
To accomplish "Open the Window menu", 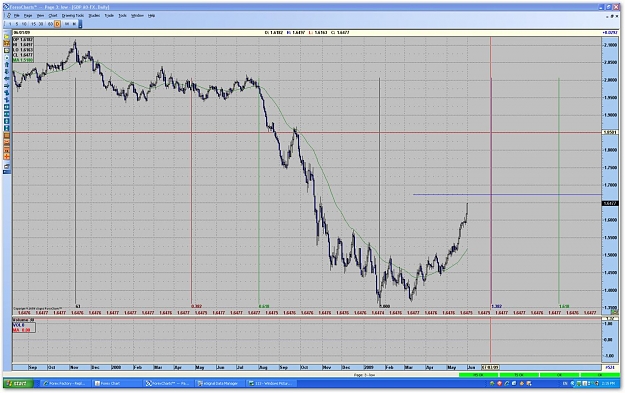I will coord(137,16).
